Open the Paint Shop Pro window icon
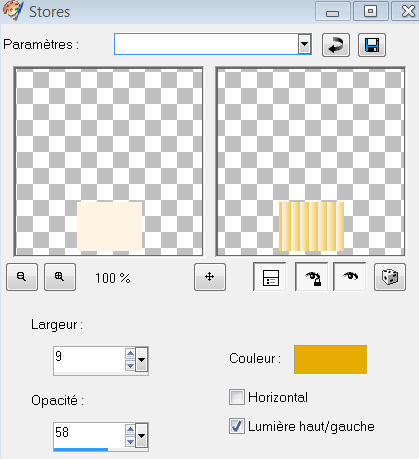419x459 pixels. coord(13,10)
